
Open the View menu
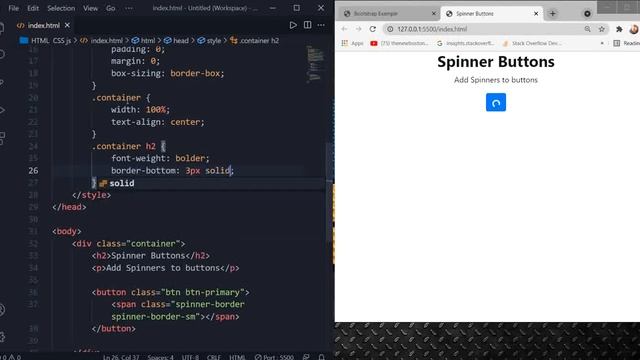(x=90, y=8)
